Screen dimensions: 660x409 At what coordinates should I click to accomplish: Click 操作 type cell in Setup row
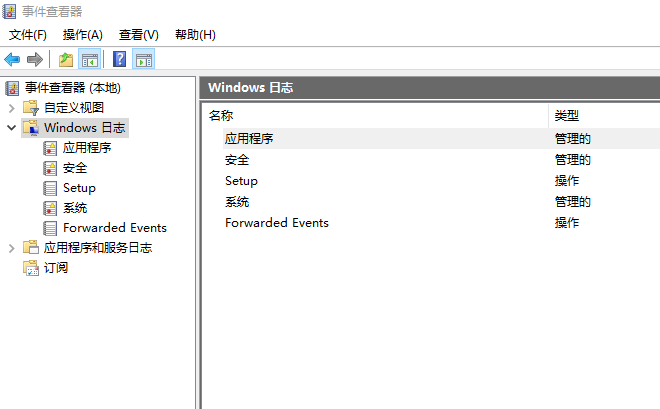[567, 181]
